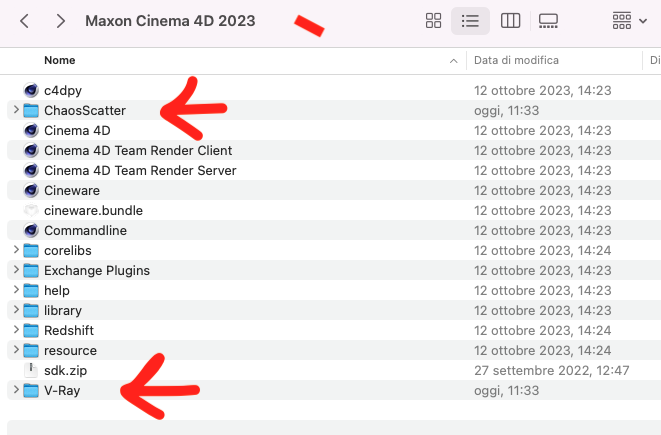Select Cinema 4D Team Render Server icon
The height and width of the screenshot is (435, 661).
[x=31, y=170]
